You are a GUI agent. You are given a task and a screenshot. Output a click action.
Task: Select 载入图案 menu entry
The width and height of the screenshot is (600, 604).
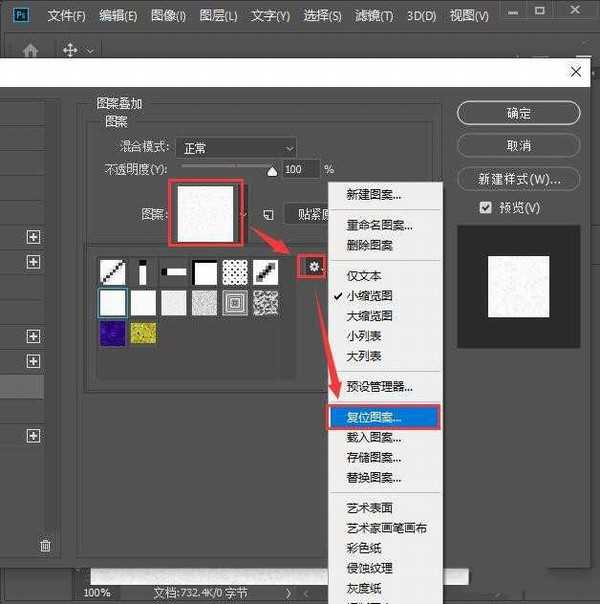[x=373, y=437]
